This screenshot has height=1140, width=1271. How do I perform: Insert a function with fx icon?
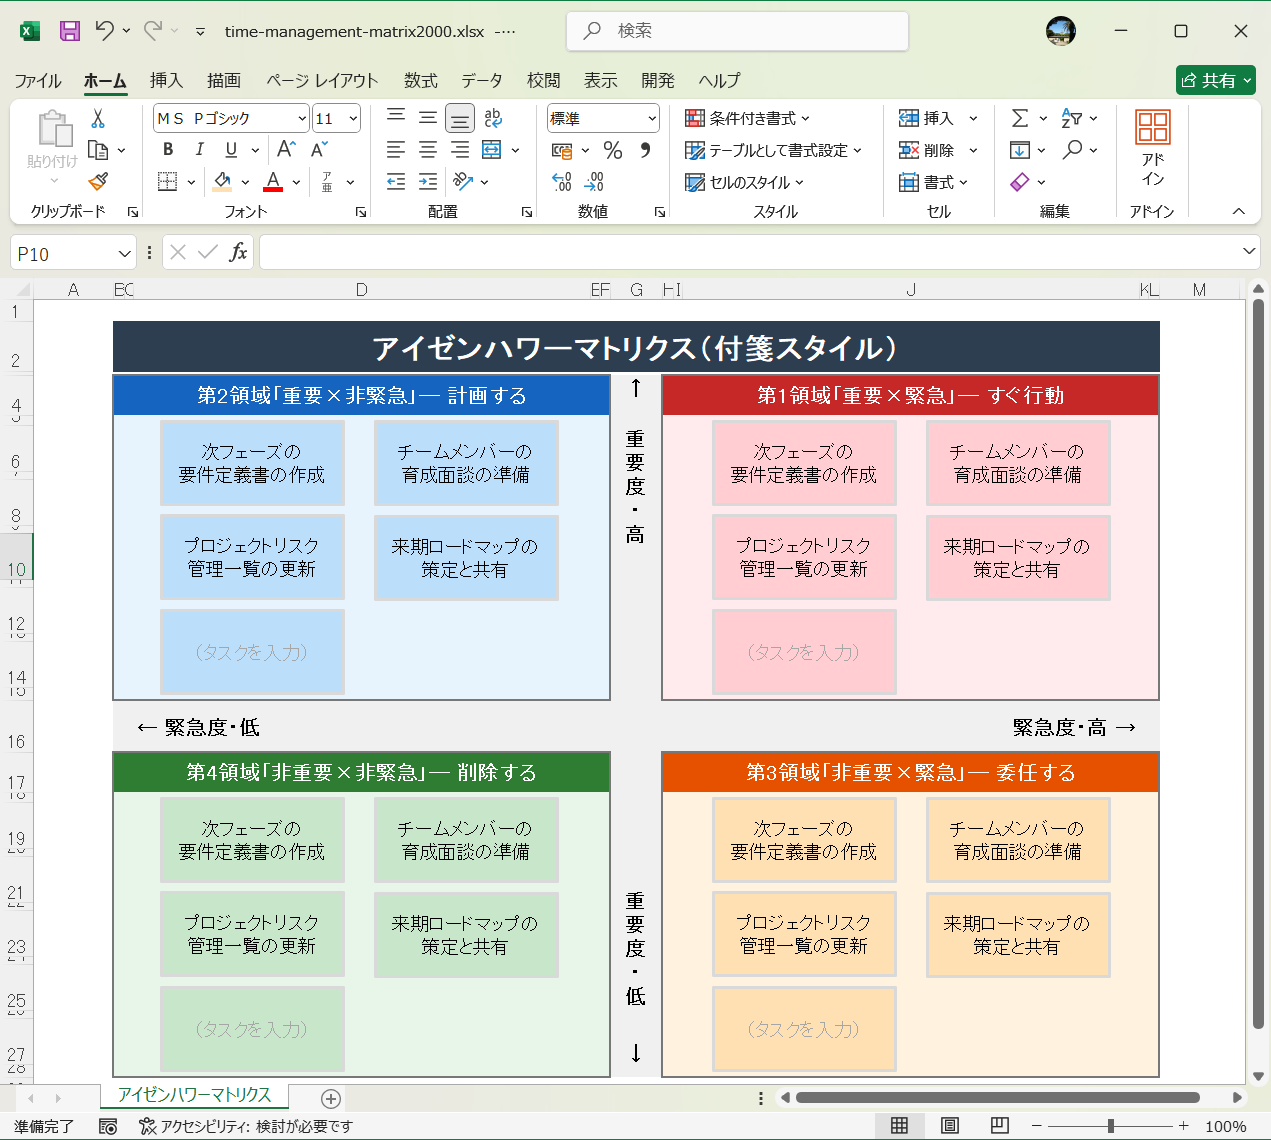point(238,252)
